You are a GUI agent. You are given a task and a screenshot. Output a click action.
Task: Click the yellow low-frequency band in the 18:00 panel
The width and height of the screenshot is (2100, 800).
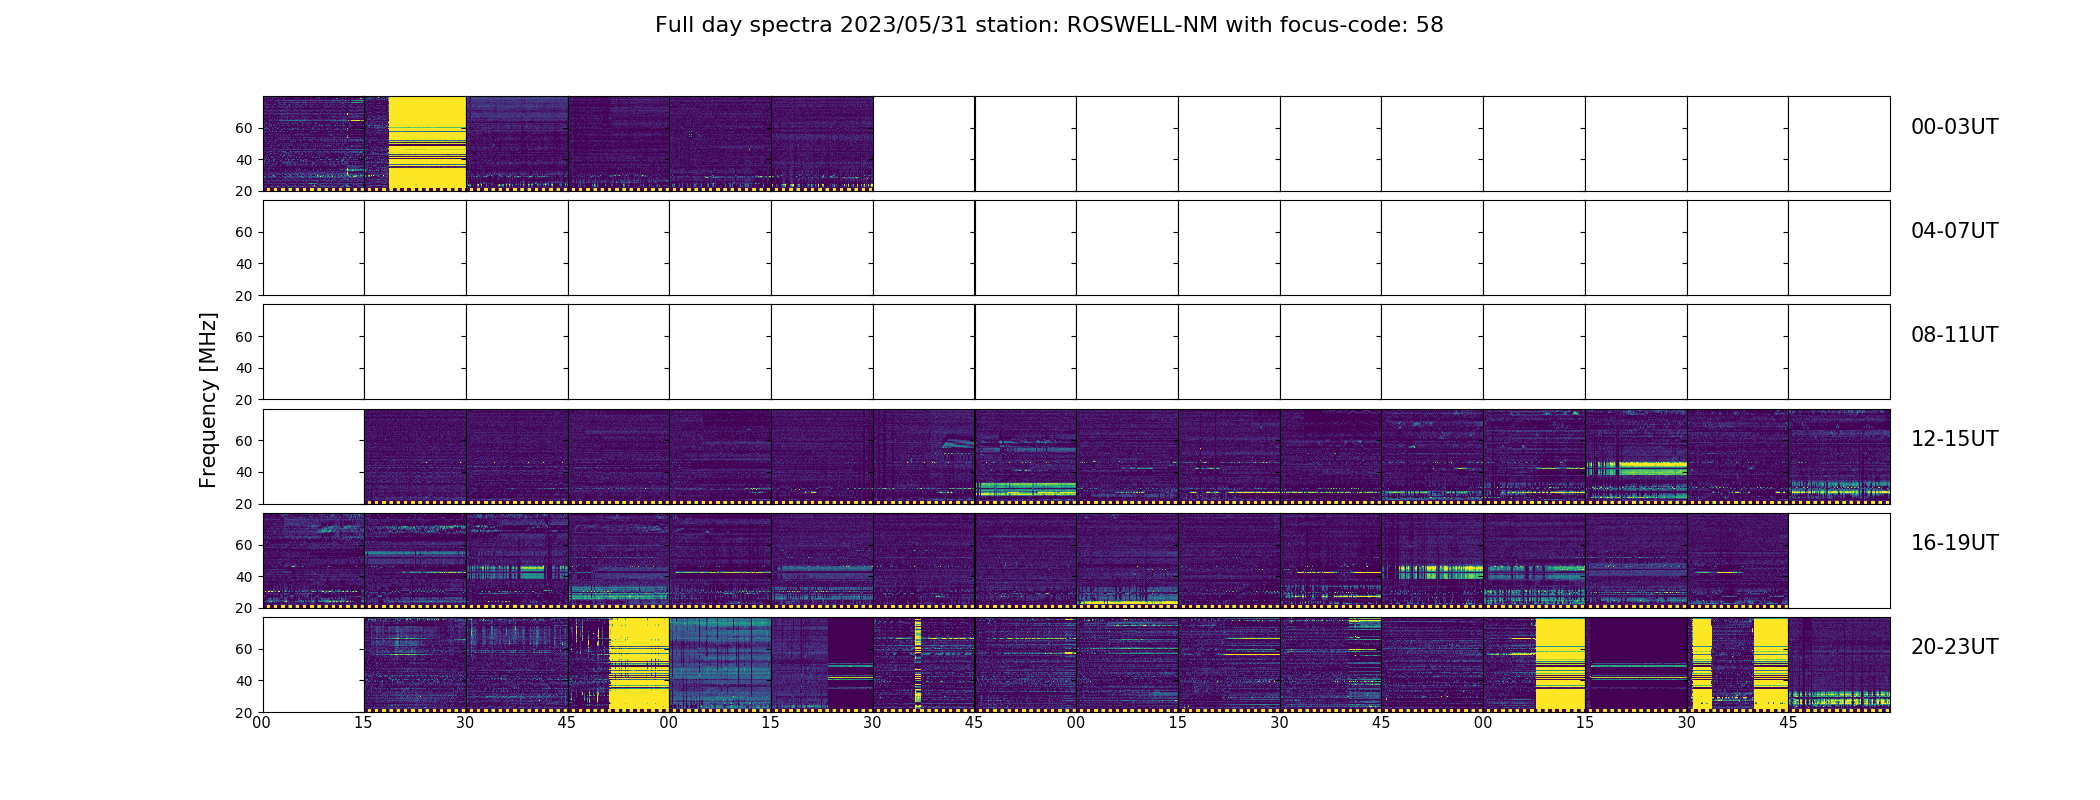coord(1127,602)
